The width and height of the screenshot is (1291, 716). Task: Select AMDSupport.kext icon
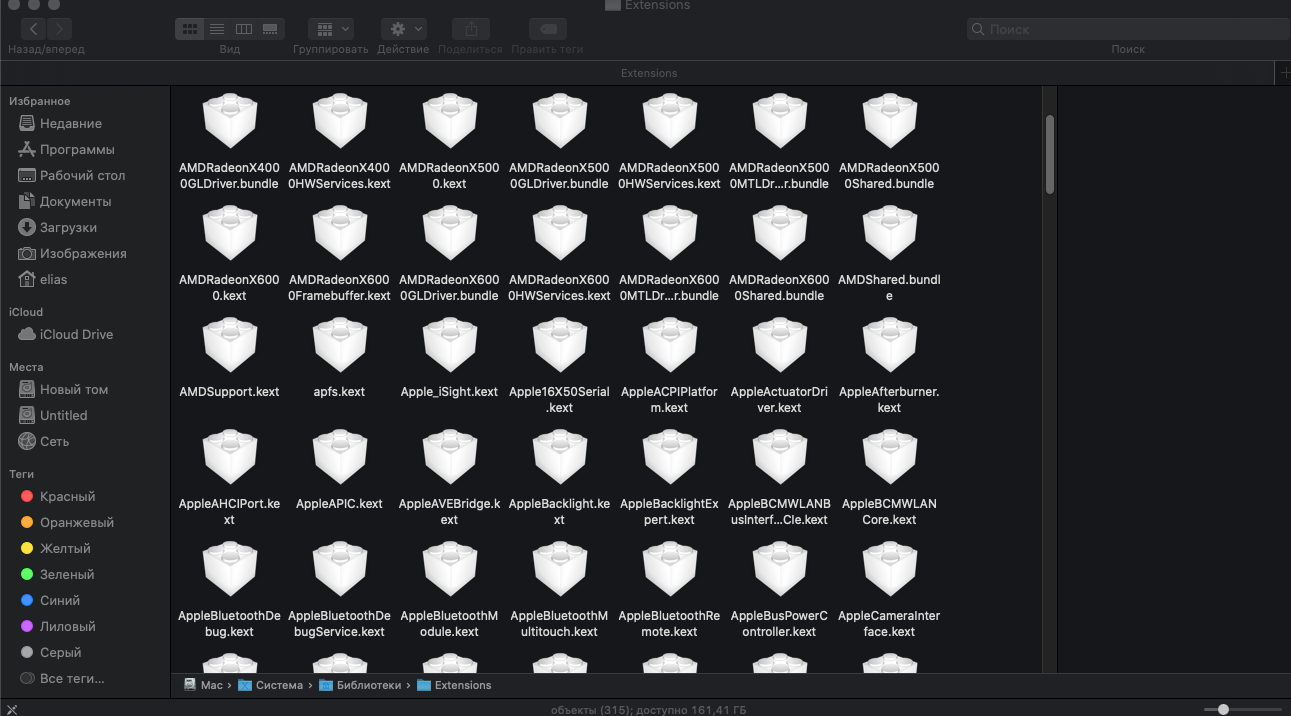pos(229,346)
